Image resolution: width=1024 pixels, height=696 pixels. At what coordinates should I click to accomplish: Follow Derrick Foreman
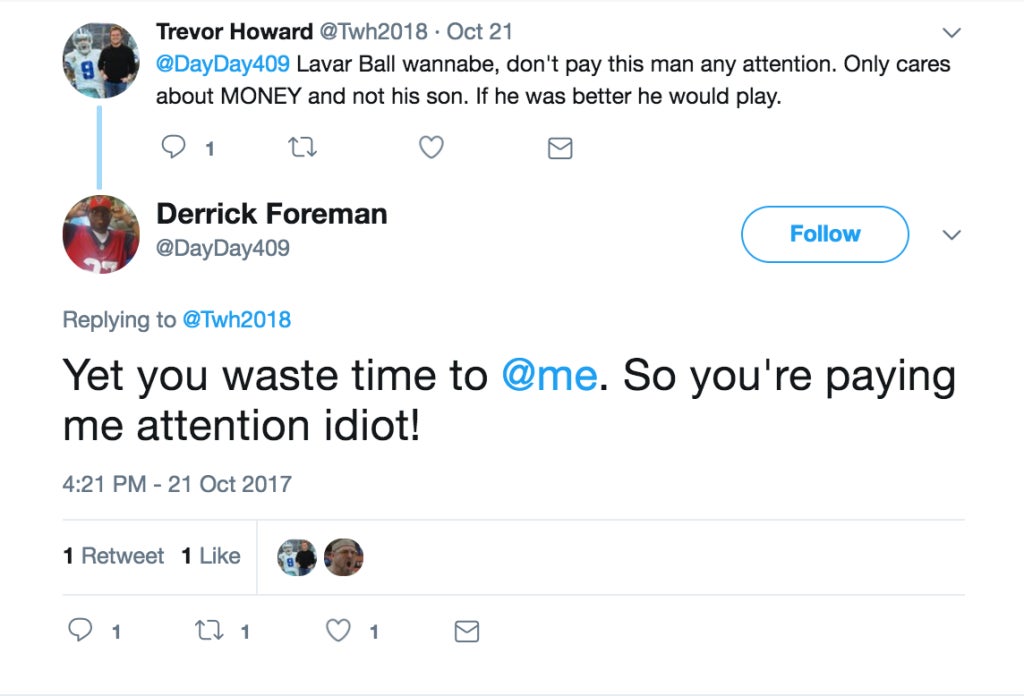825,234
